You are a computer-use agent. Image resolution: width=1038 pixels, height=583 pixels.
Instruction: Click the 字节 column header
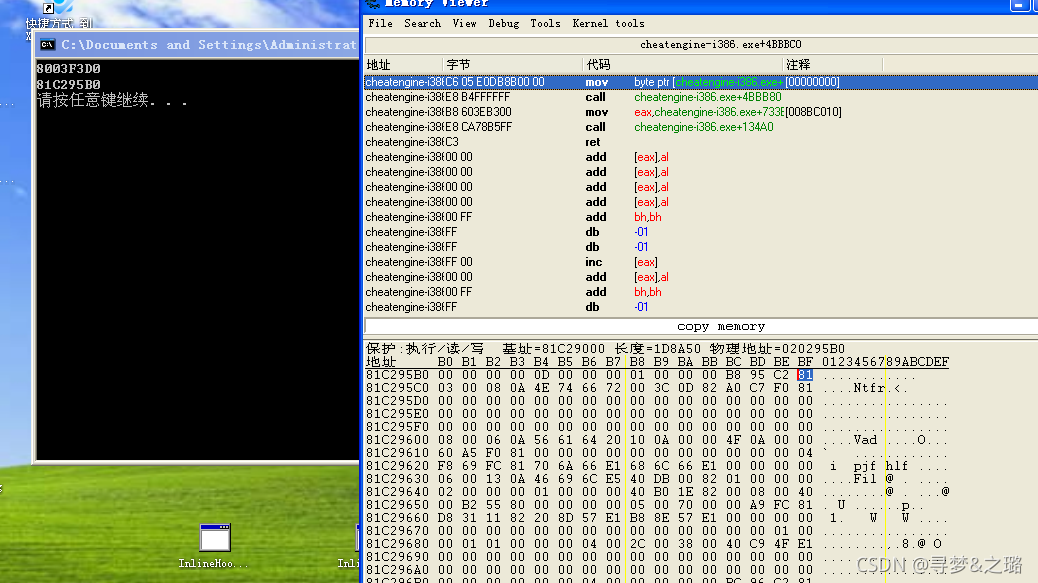512,64
